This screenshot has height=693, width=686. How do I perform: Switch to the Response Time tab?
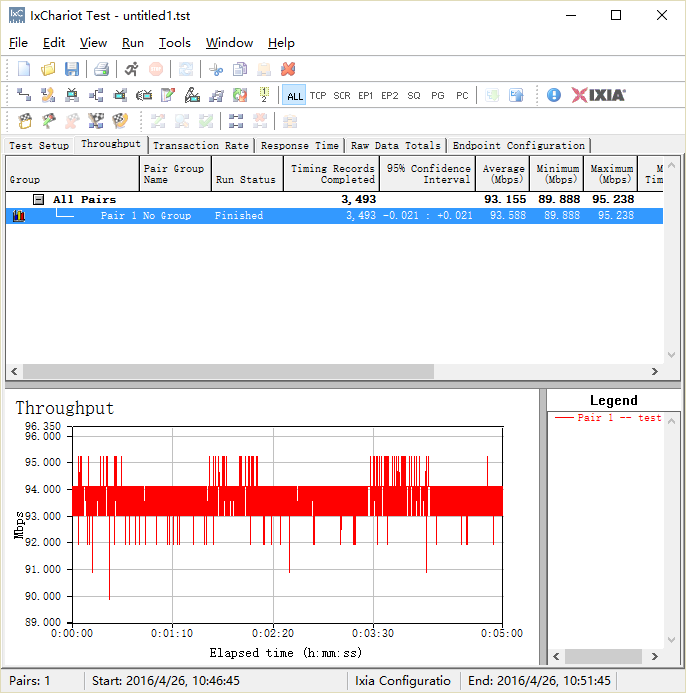(x=300, y=145)
